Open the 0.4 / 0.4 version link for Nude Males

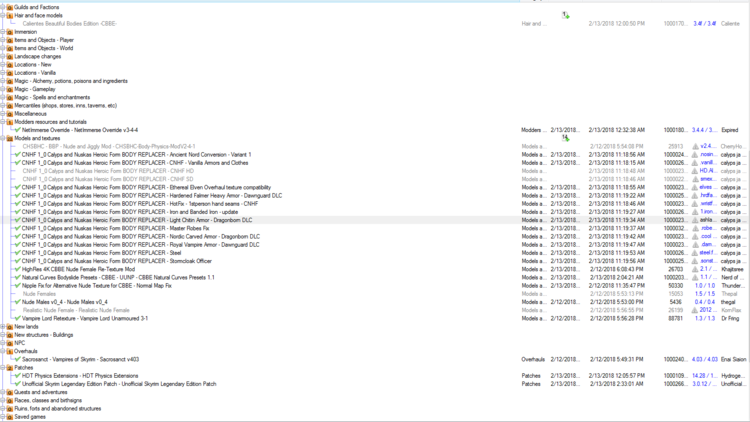[x=705, y=302]
